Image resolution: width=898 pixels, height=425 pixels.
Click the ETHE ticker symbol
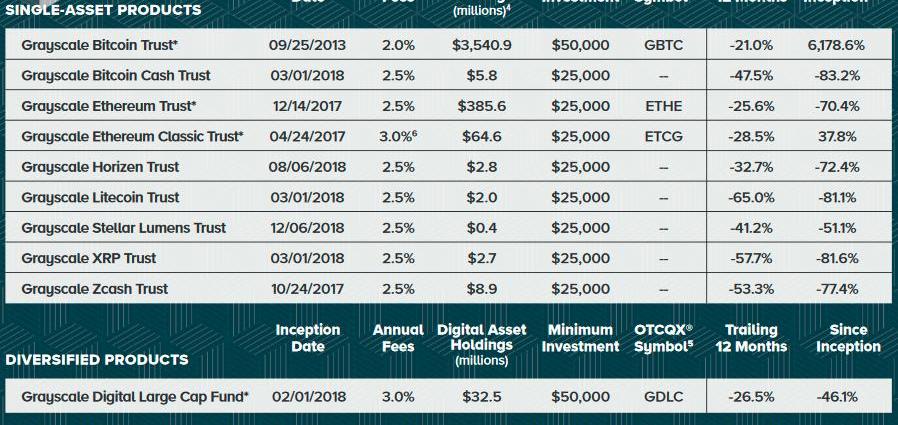[x=663, y=106]
